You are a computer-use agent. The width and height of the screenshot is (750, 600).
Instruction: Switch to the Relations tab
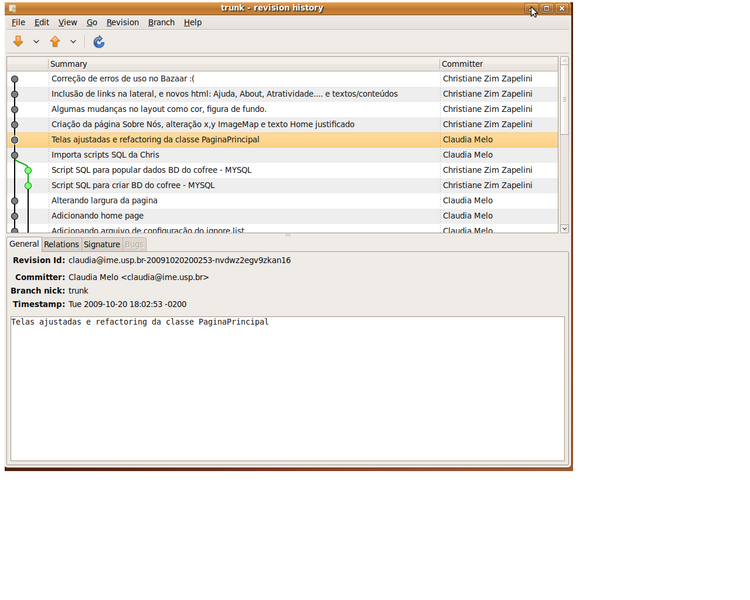[x=61, y=244]
